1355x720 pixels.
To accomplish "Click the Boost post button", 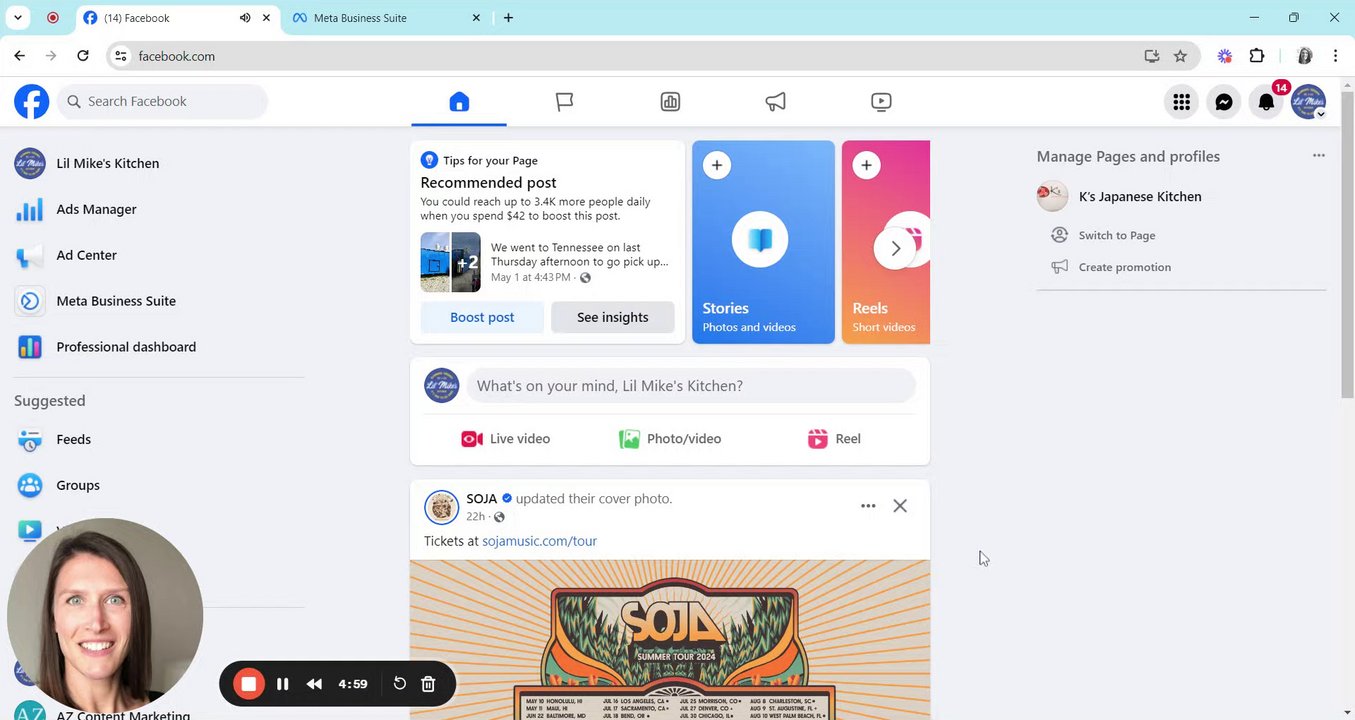I will [x=482, y=317].
